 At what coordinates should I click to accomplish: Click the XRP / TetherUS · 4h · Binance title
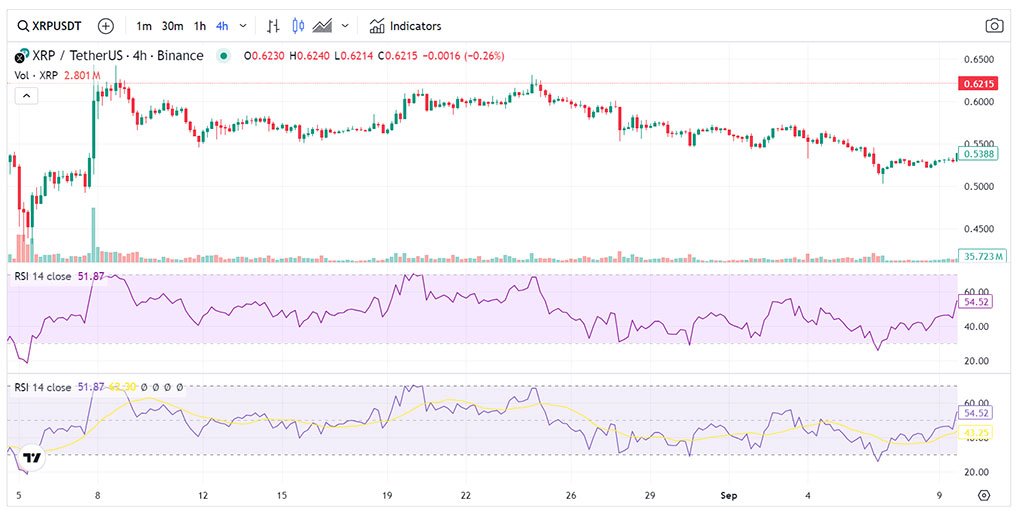pyautogui.click(x=118, y=56)
